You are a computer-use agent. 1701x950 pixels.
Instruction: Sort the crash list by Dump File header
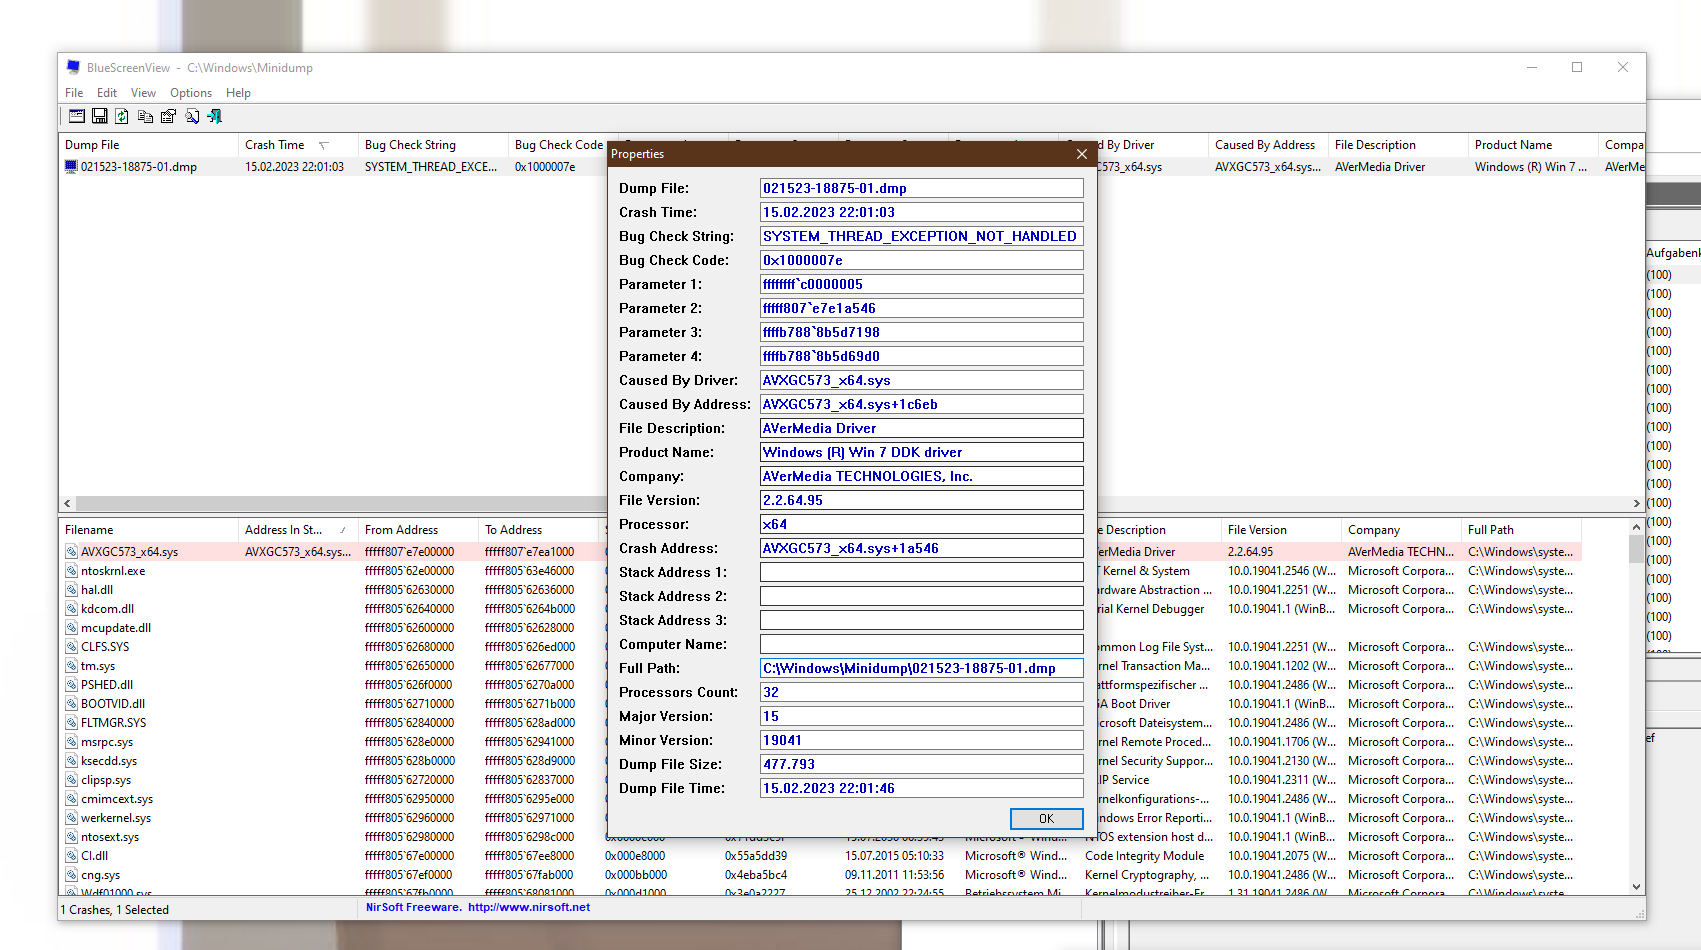[x=148, y=145]
